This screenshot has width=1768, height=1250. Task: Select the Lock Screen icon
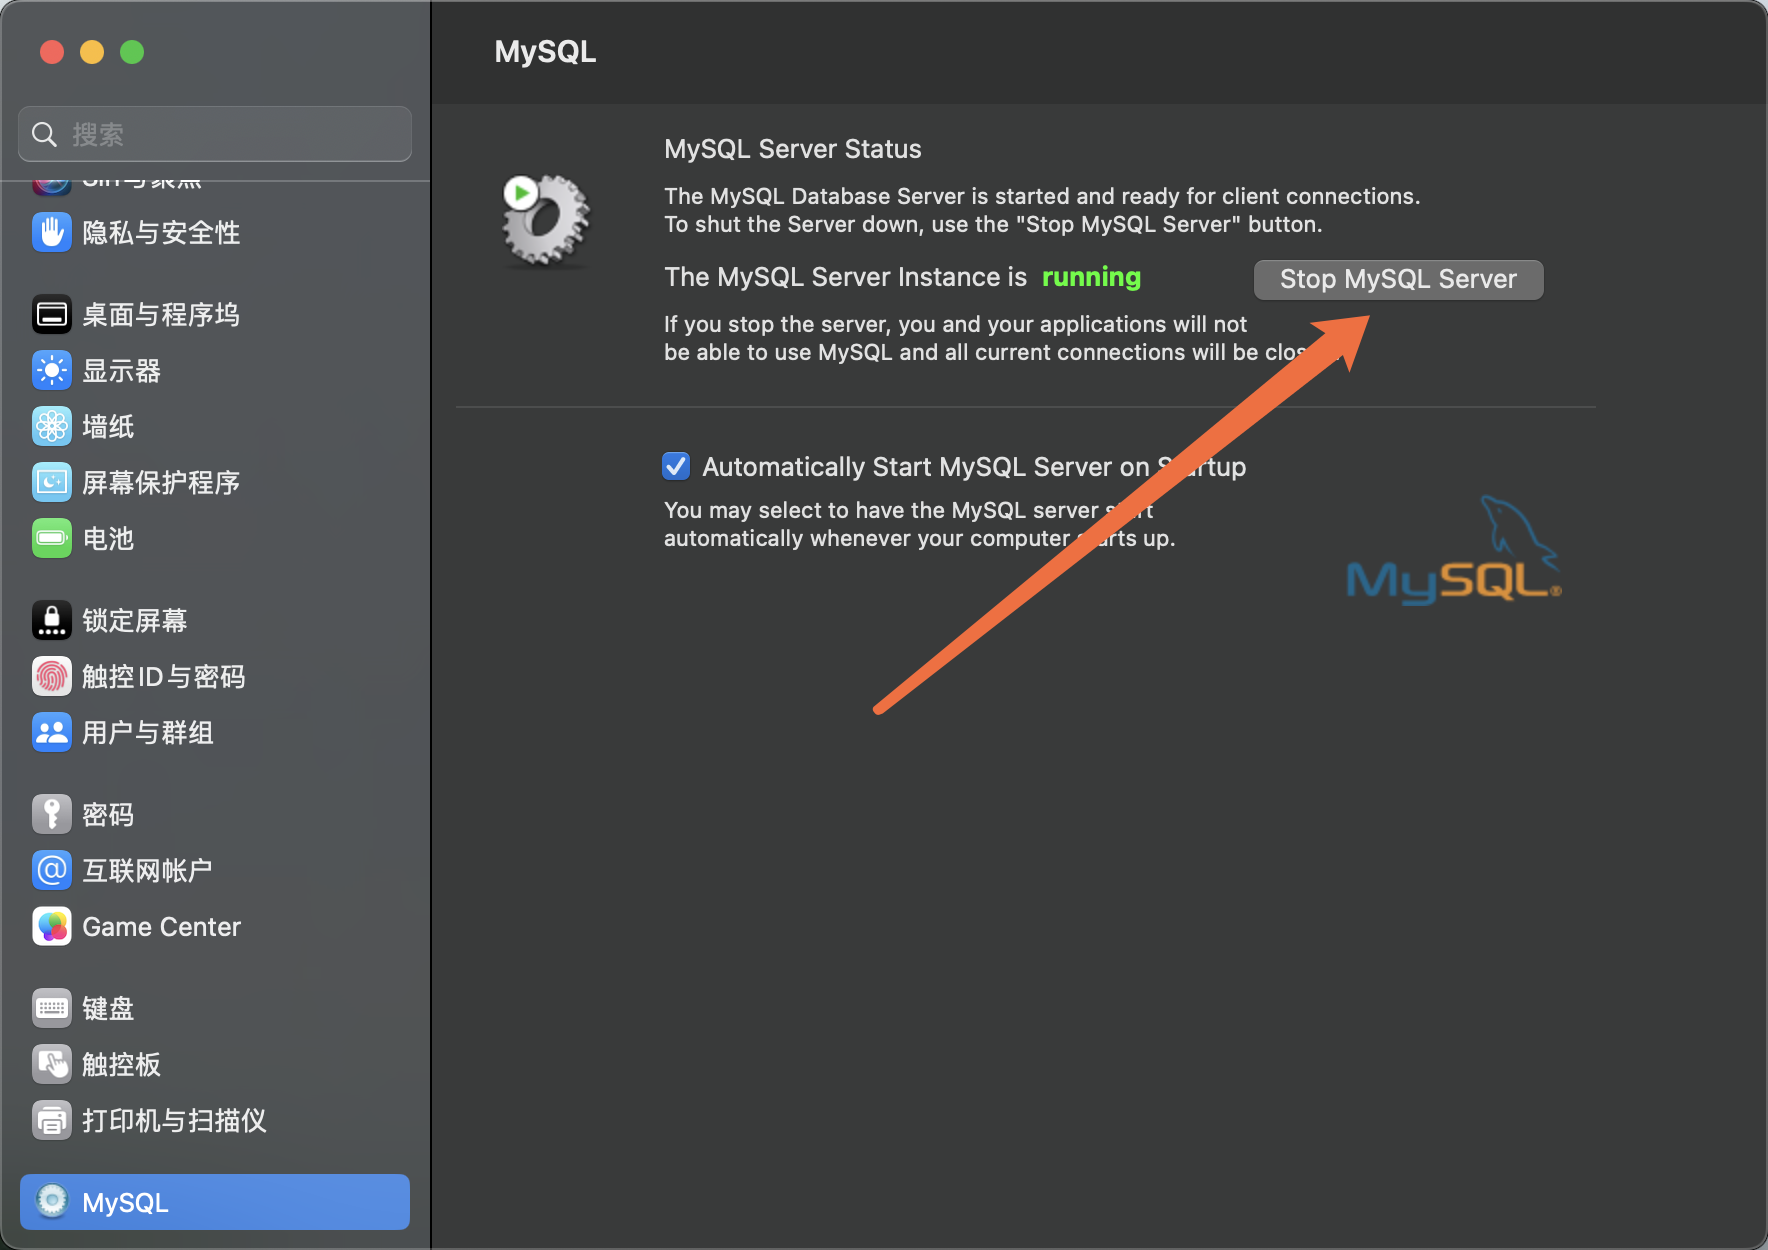coord(52,621)
